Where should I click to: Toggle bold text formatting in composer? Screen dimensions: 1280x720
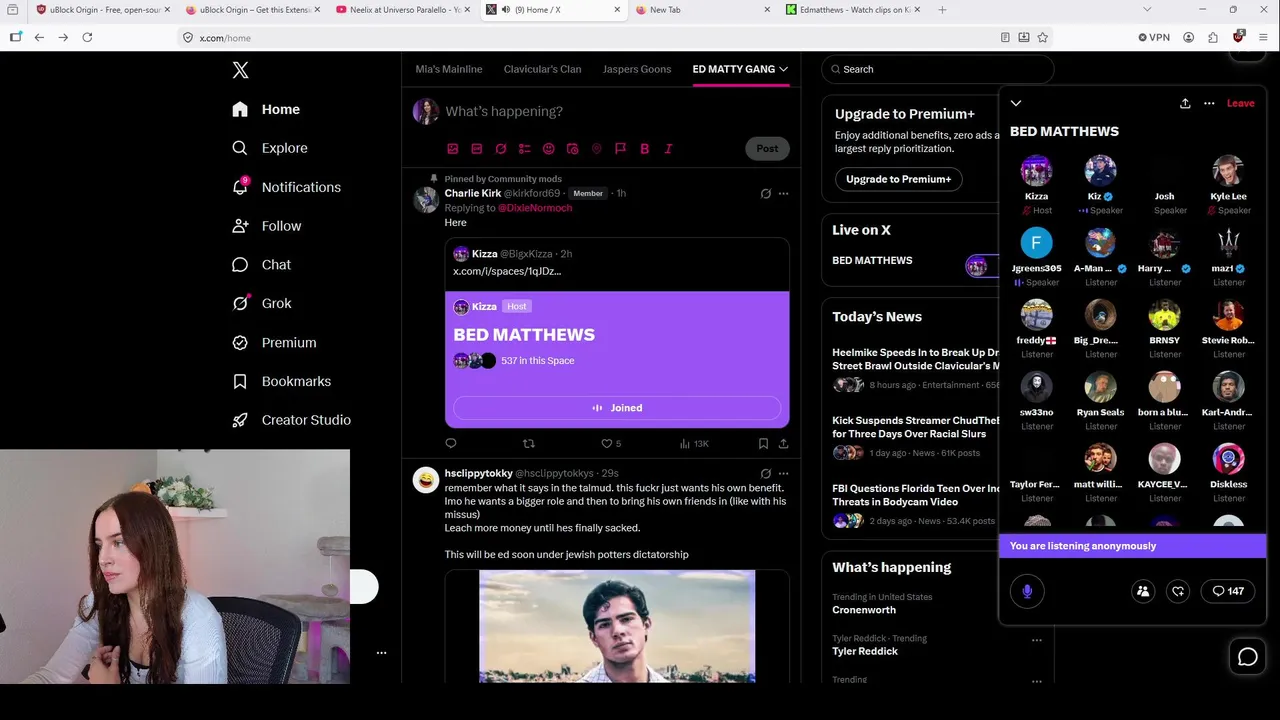(644, 149)
